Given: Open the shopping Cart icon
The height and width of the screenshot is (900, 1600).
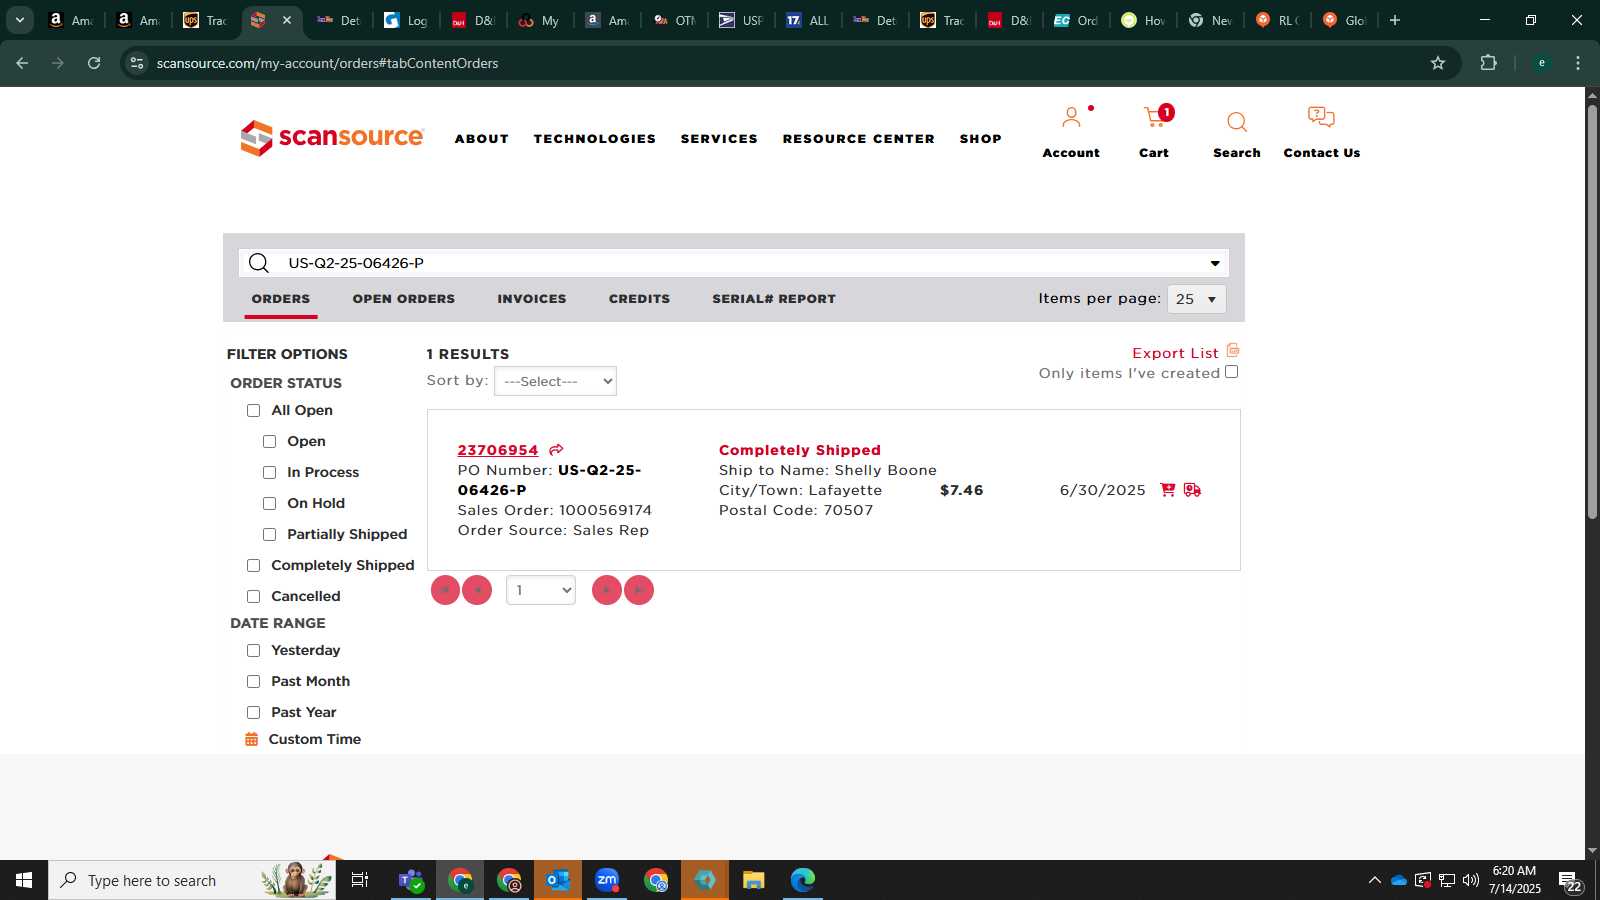Looking at the screenshot, I should [1155, 118].
